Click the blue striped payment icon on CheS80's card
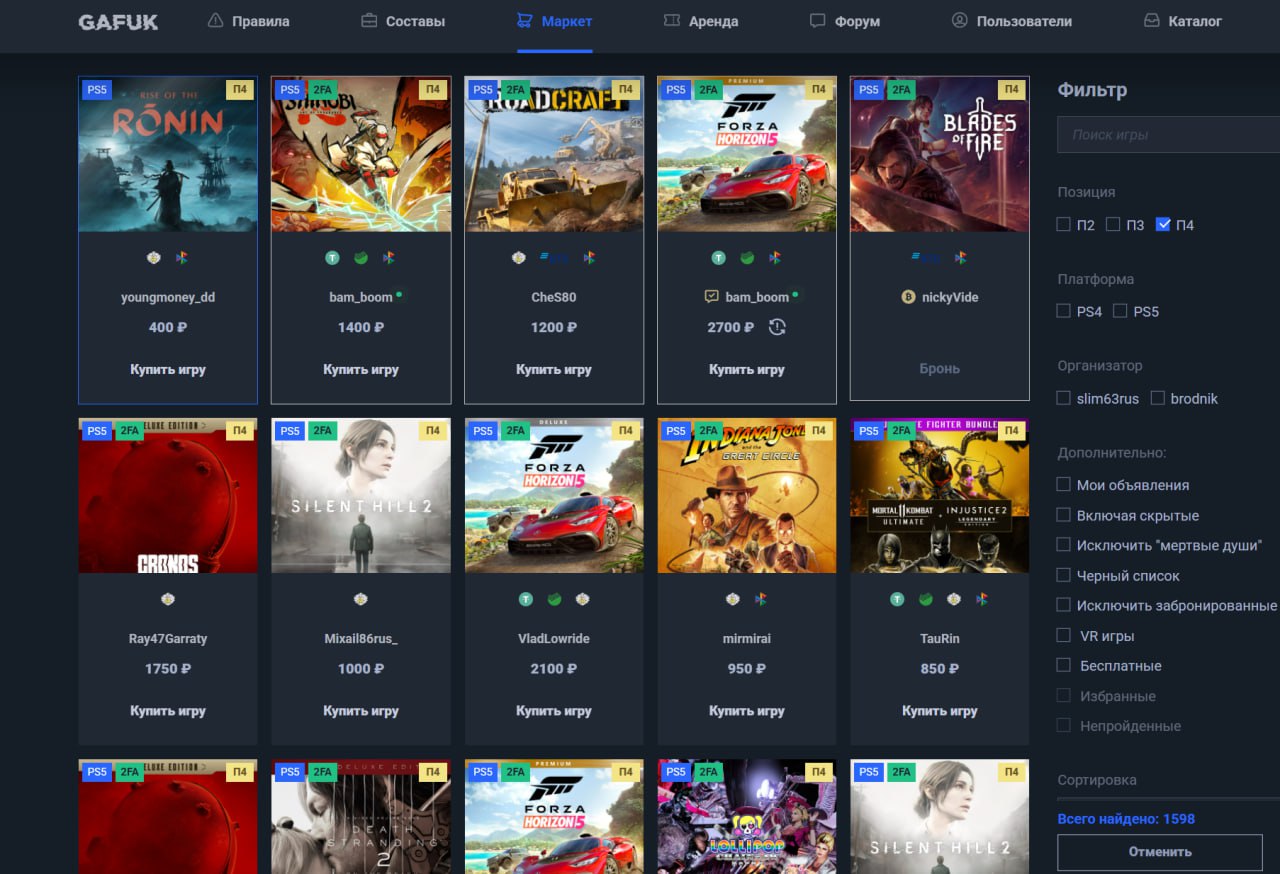1280x874 pixels. 554,257
